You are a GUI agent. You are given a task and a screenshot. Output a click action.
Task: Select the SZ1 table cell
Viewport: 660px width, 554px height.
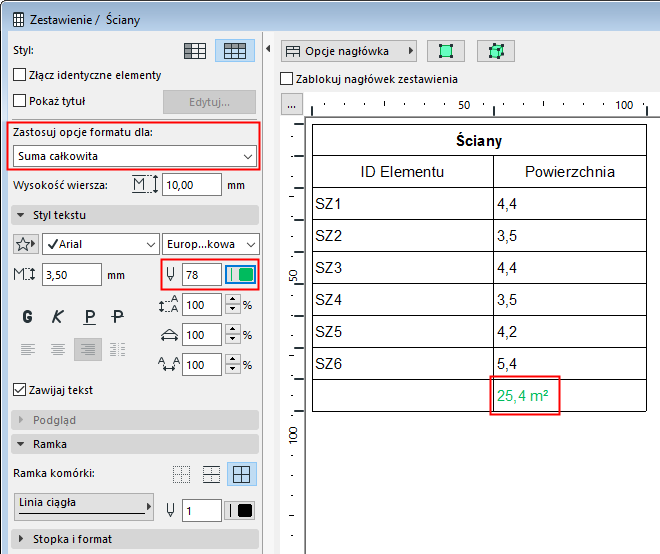(x=402, y=204)
